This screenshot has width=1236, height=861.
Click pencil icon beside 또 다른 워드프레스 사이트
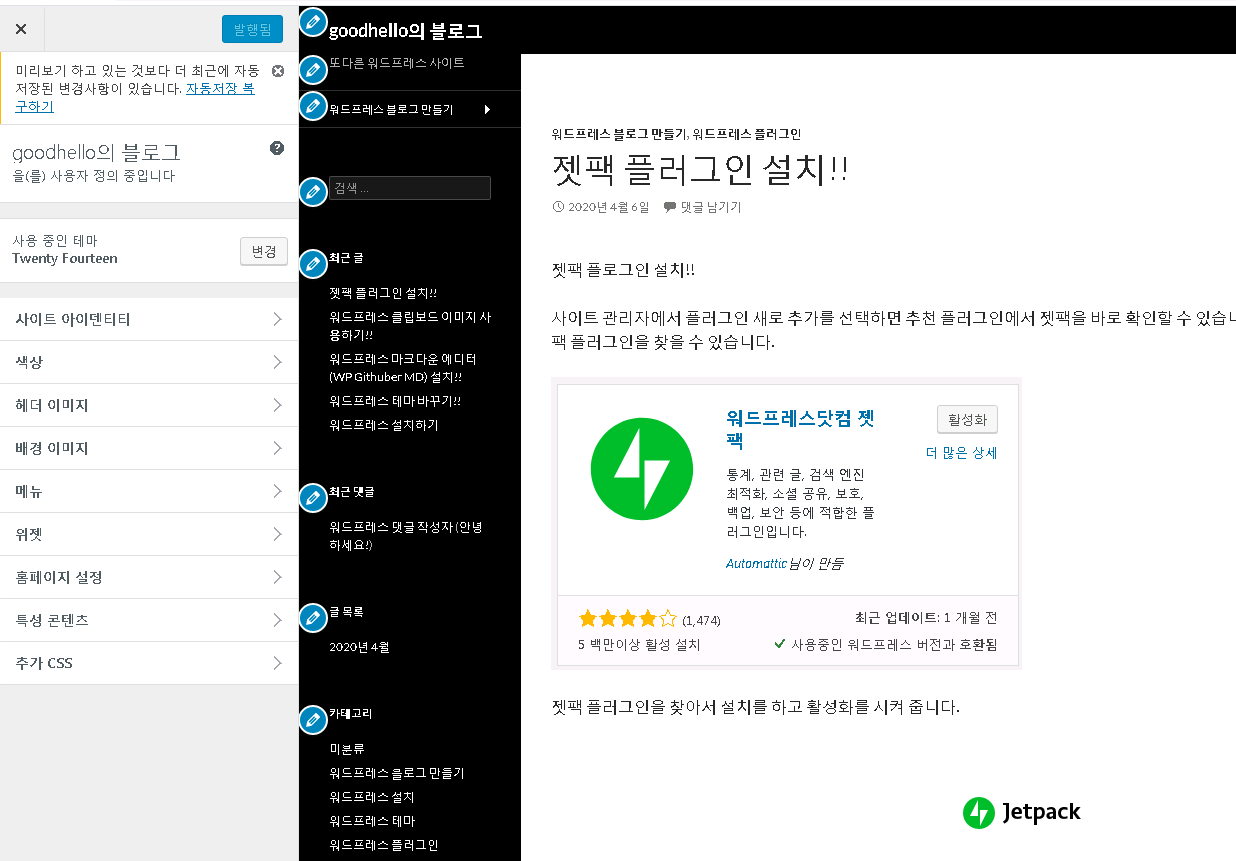[314, 70]
